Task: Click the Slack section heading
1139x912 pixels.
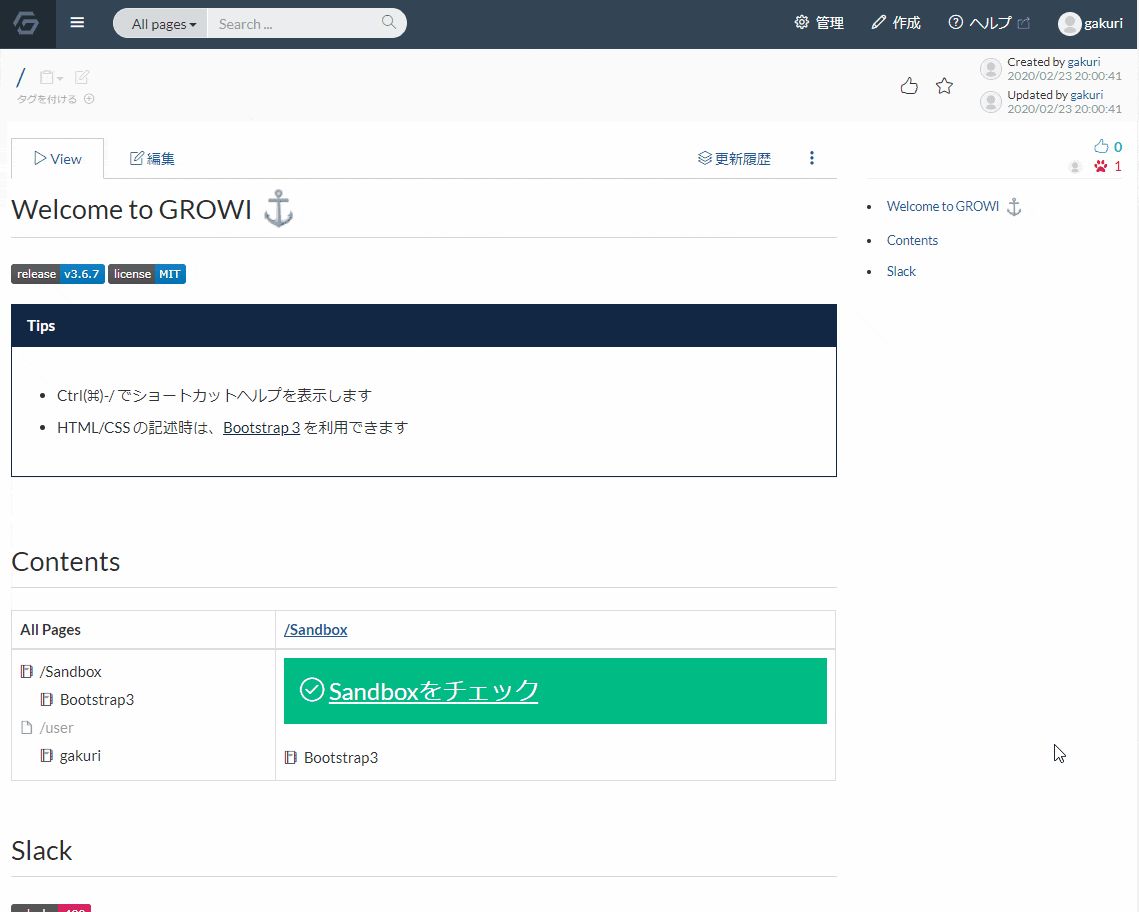Action: 41,850
